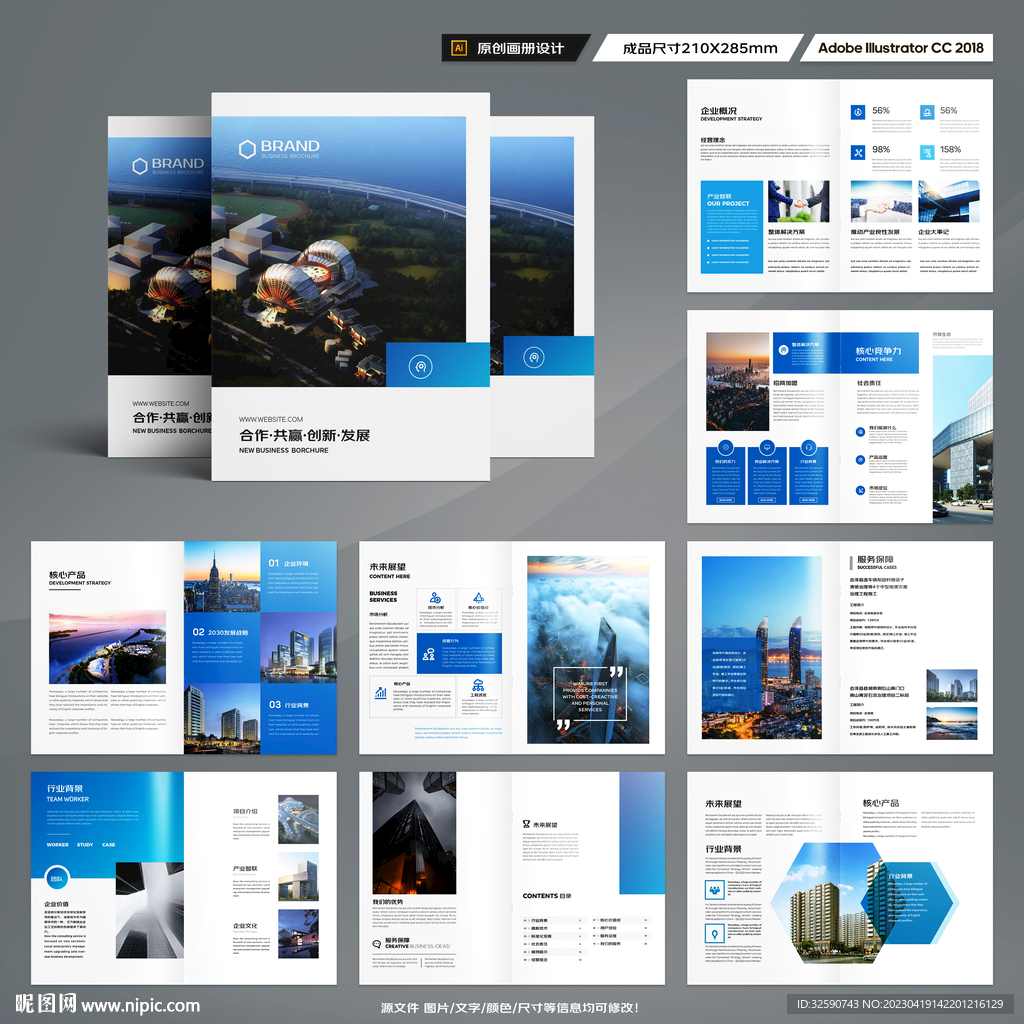Click NEW BUSINESS BORCHURE on the front cover
The image size is (1024, 1024).
click(x=283, y=450)
